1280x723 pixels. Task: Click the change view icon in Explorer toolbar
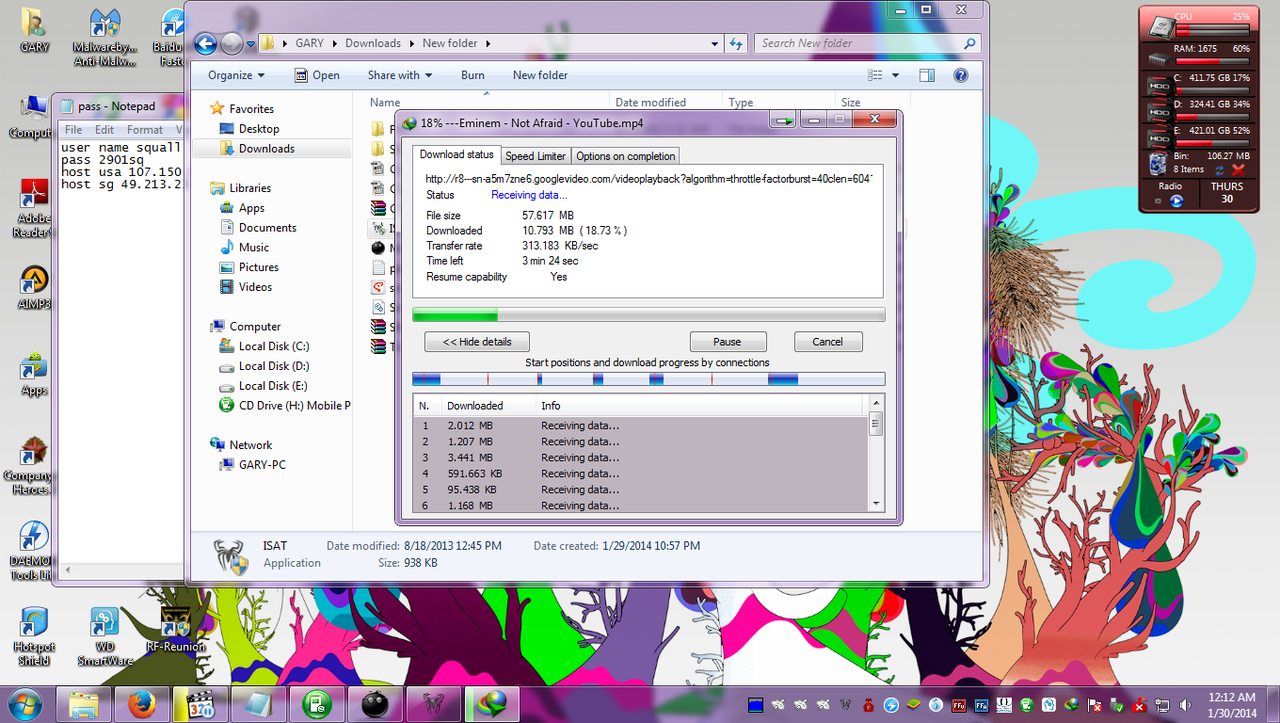click(875, 75)
